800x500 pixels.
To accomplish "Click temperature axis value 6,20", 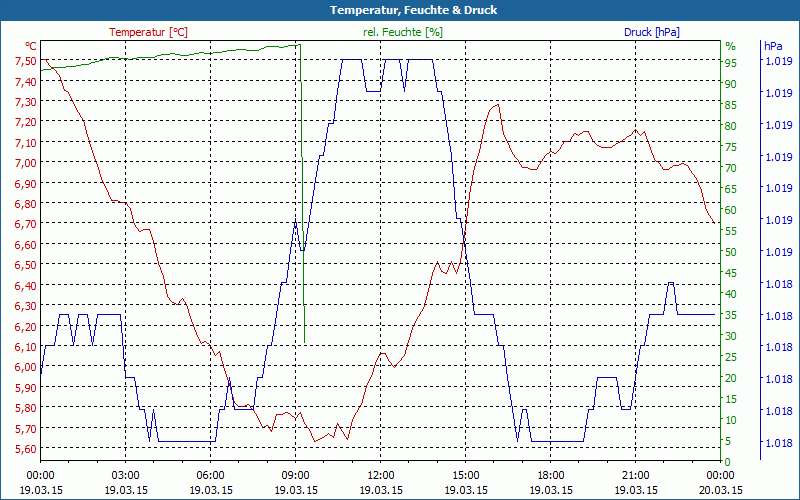I will point(26,326).
